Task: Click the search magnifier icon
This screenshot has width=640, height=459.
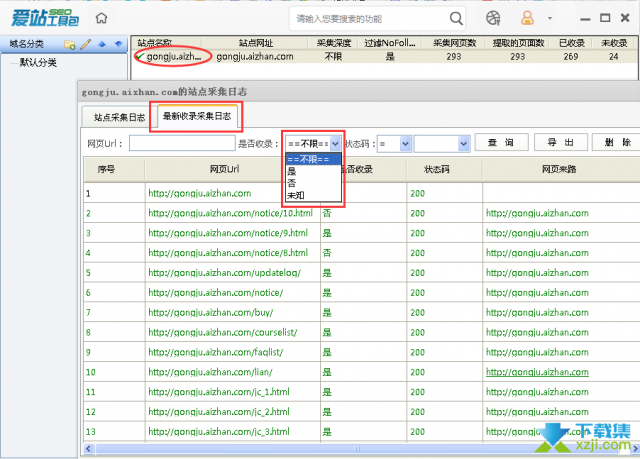Action: (456, 18)
